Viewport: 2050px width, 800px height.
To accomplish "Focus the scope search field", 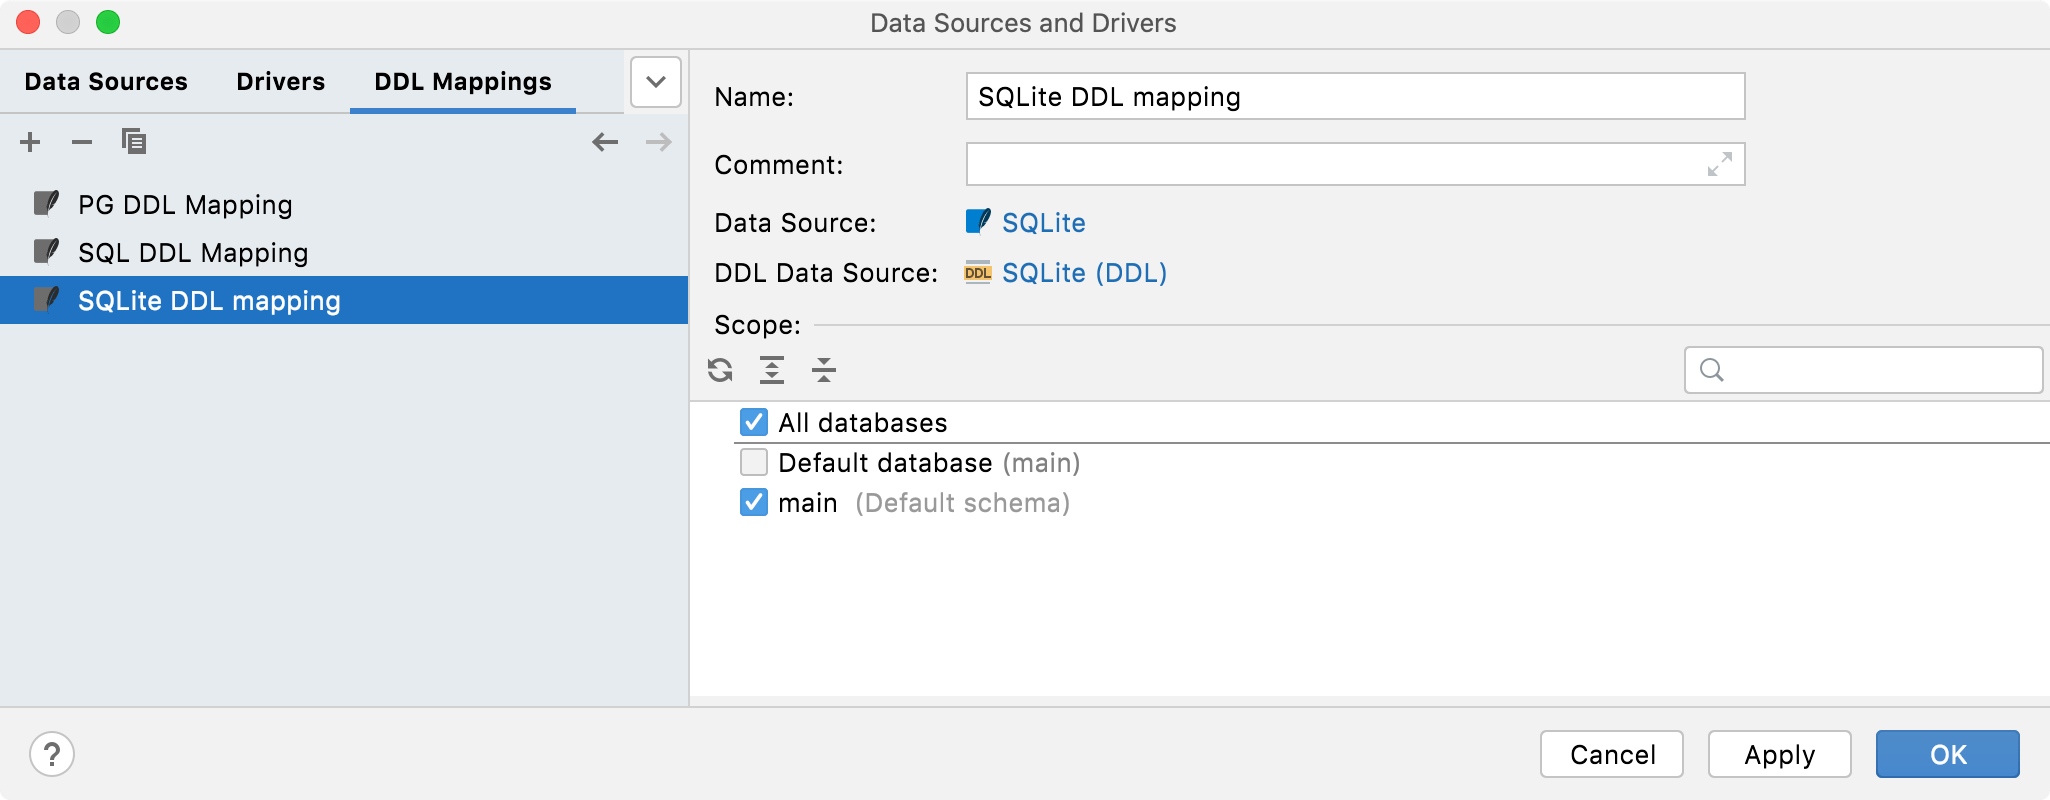I will tap(1864, 370).
